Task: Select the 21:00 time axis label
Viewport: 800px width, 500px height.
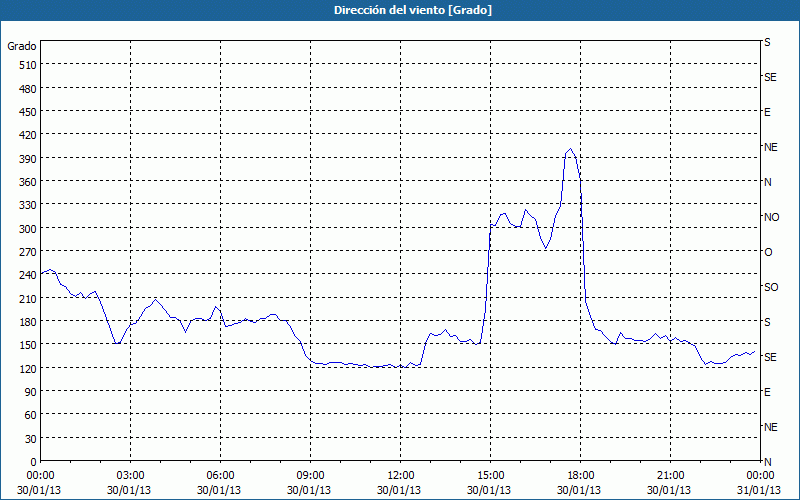Action: 670,476
